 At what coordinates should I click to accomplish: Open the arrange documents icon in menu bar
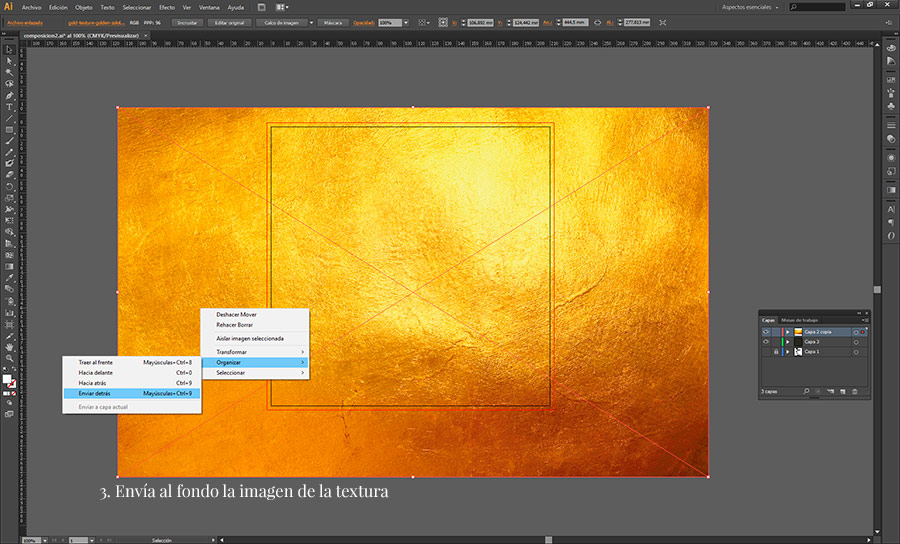click(x=278, y=7)
